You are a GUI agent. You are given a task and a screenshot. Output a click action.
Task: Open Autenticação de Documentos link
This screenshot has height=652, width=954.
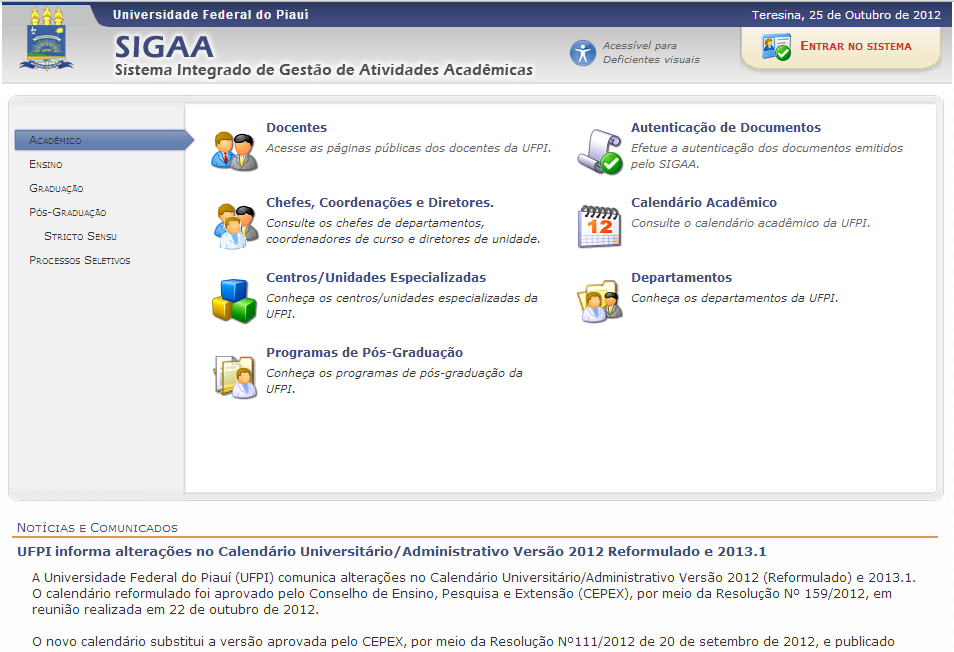click(726, 127)
